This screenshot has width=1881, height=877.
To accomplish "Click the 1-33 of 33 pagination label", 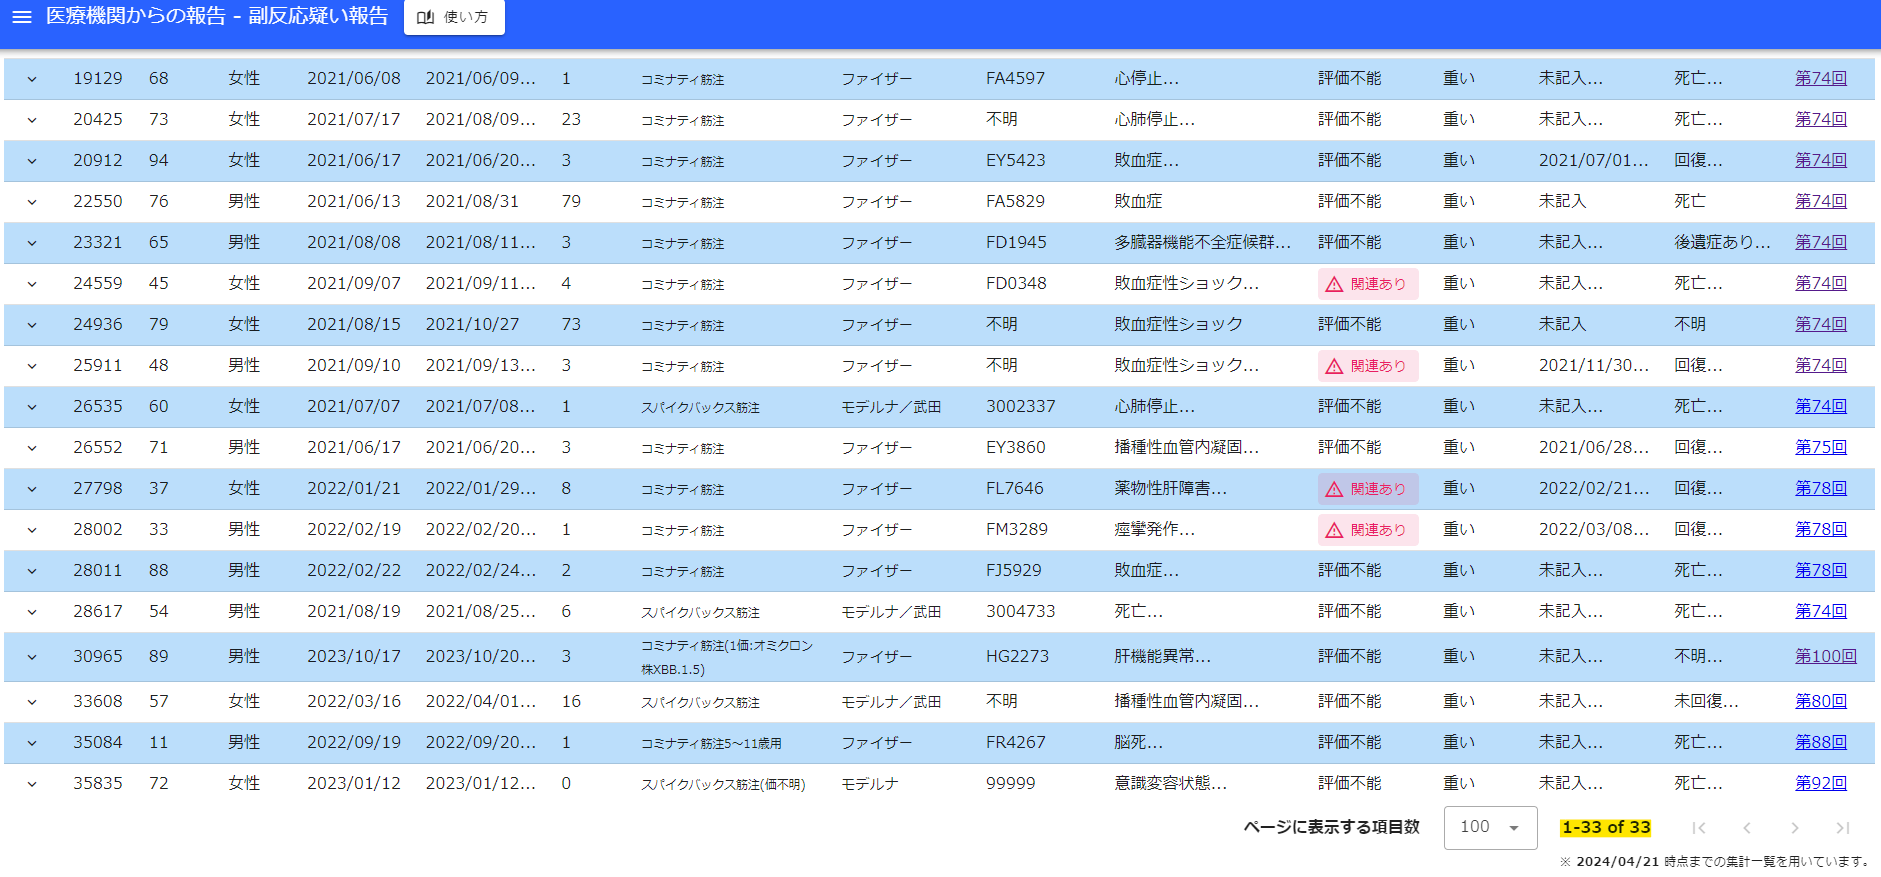I will (x=1605, y=828).
